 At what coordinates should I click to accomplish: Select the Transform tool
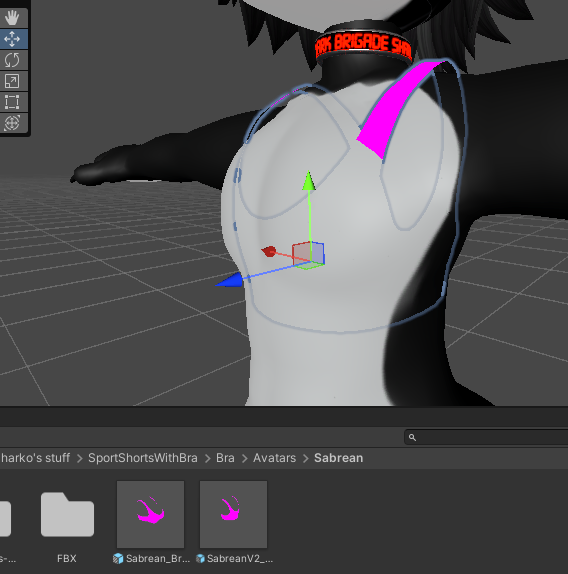tap(12, 123)
